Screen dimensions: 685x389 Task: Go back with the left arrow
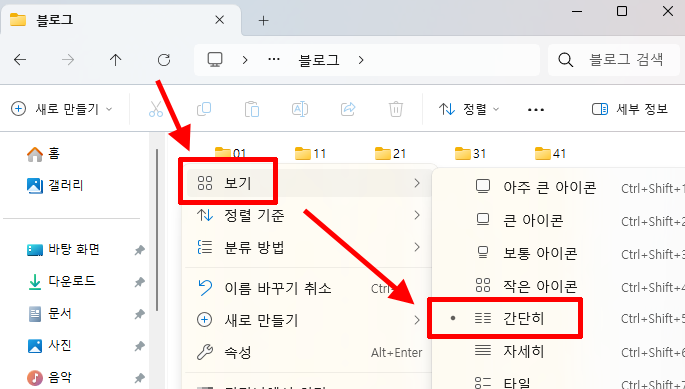tap(20, 59)
